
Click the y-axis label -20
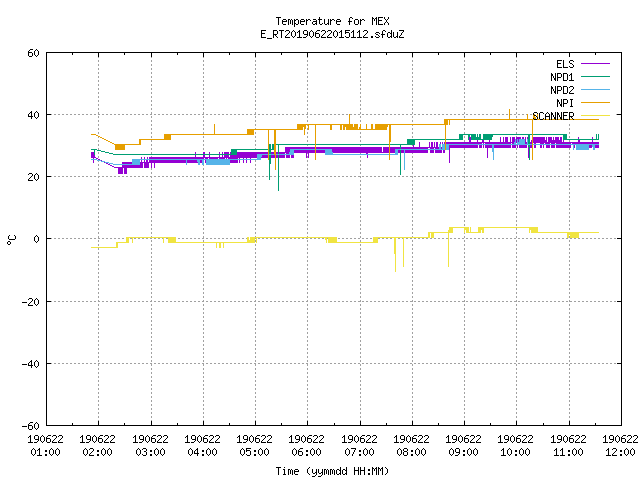(x=31, y=302)
